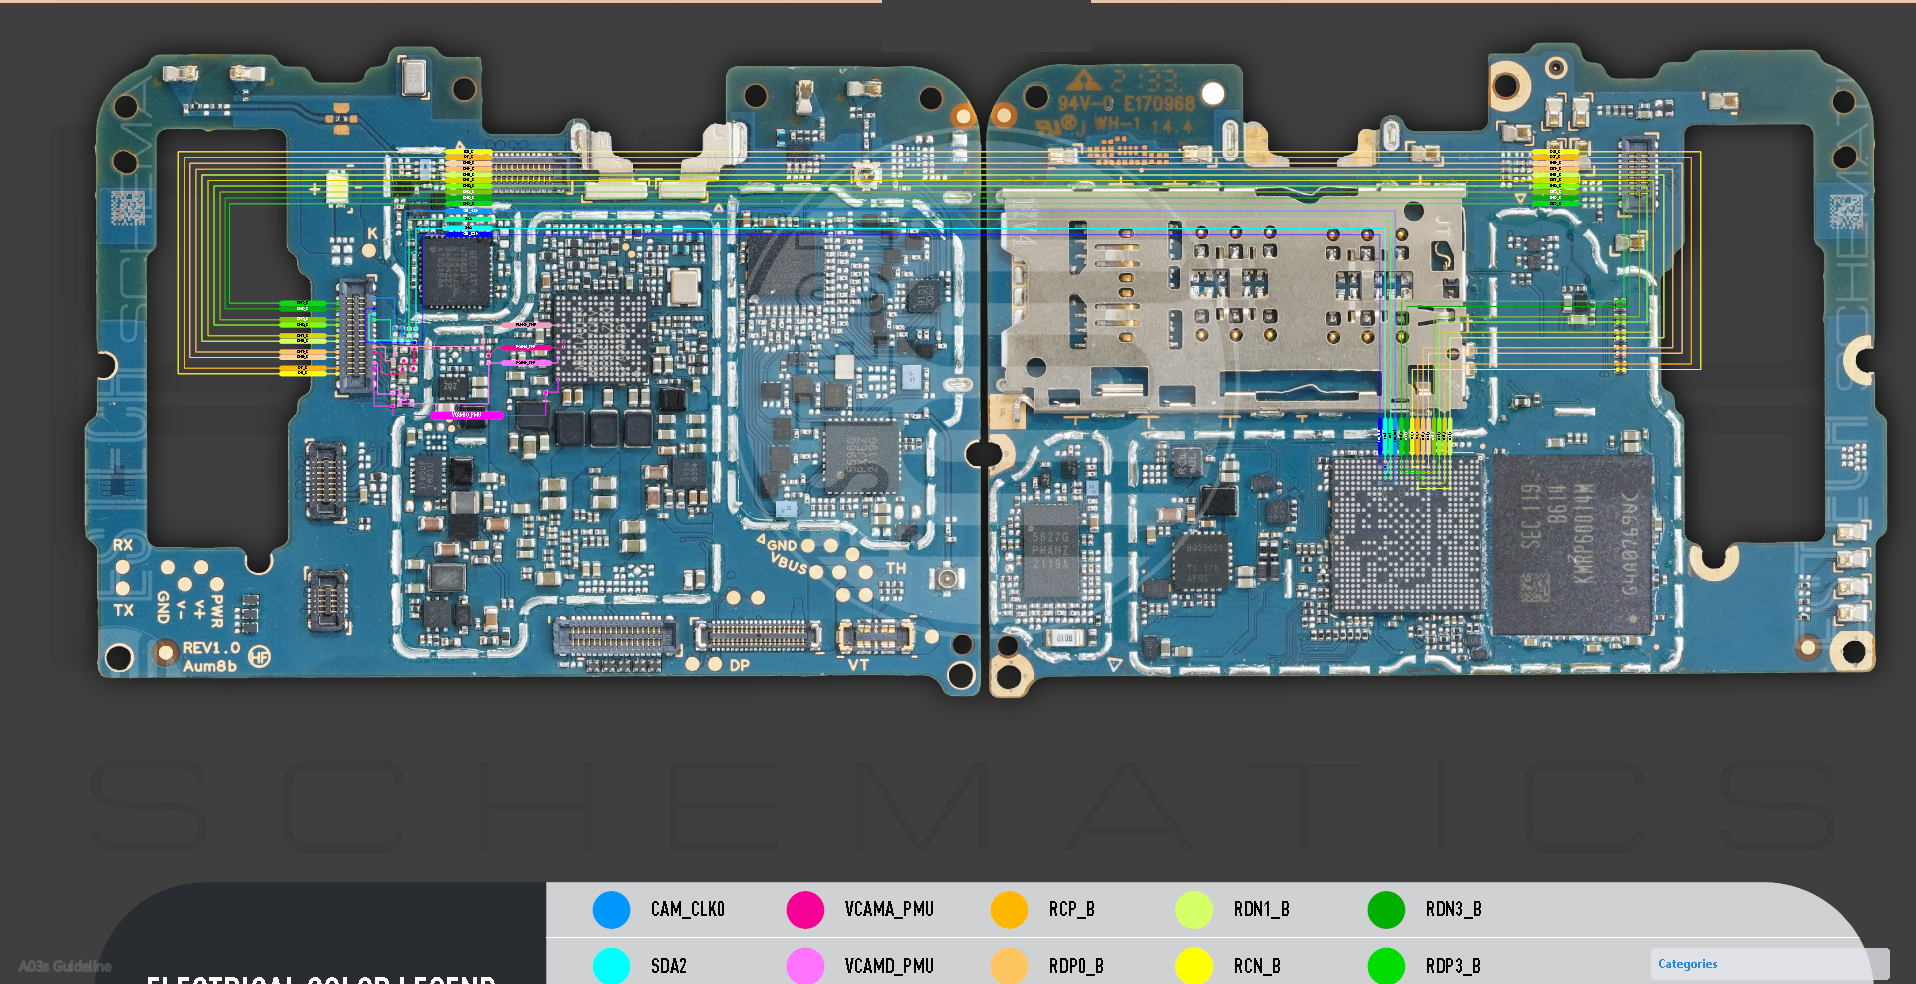Select the RCN_B legend label

[1257, 966]
